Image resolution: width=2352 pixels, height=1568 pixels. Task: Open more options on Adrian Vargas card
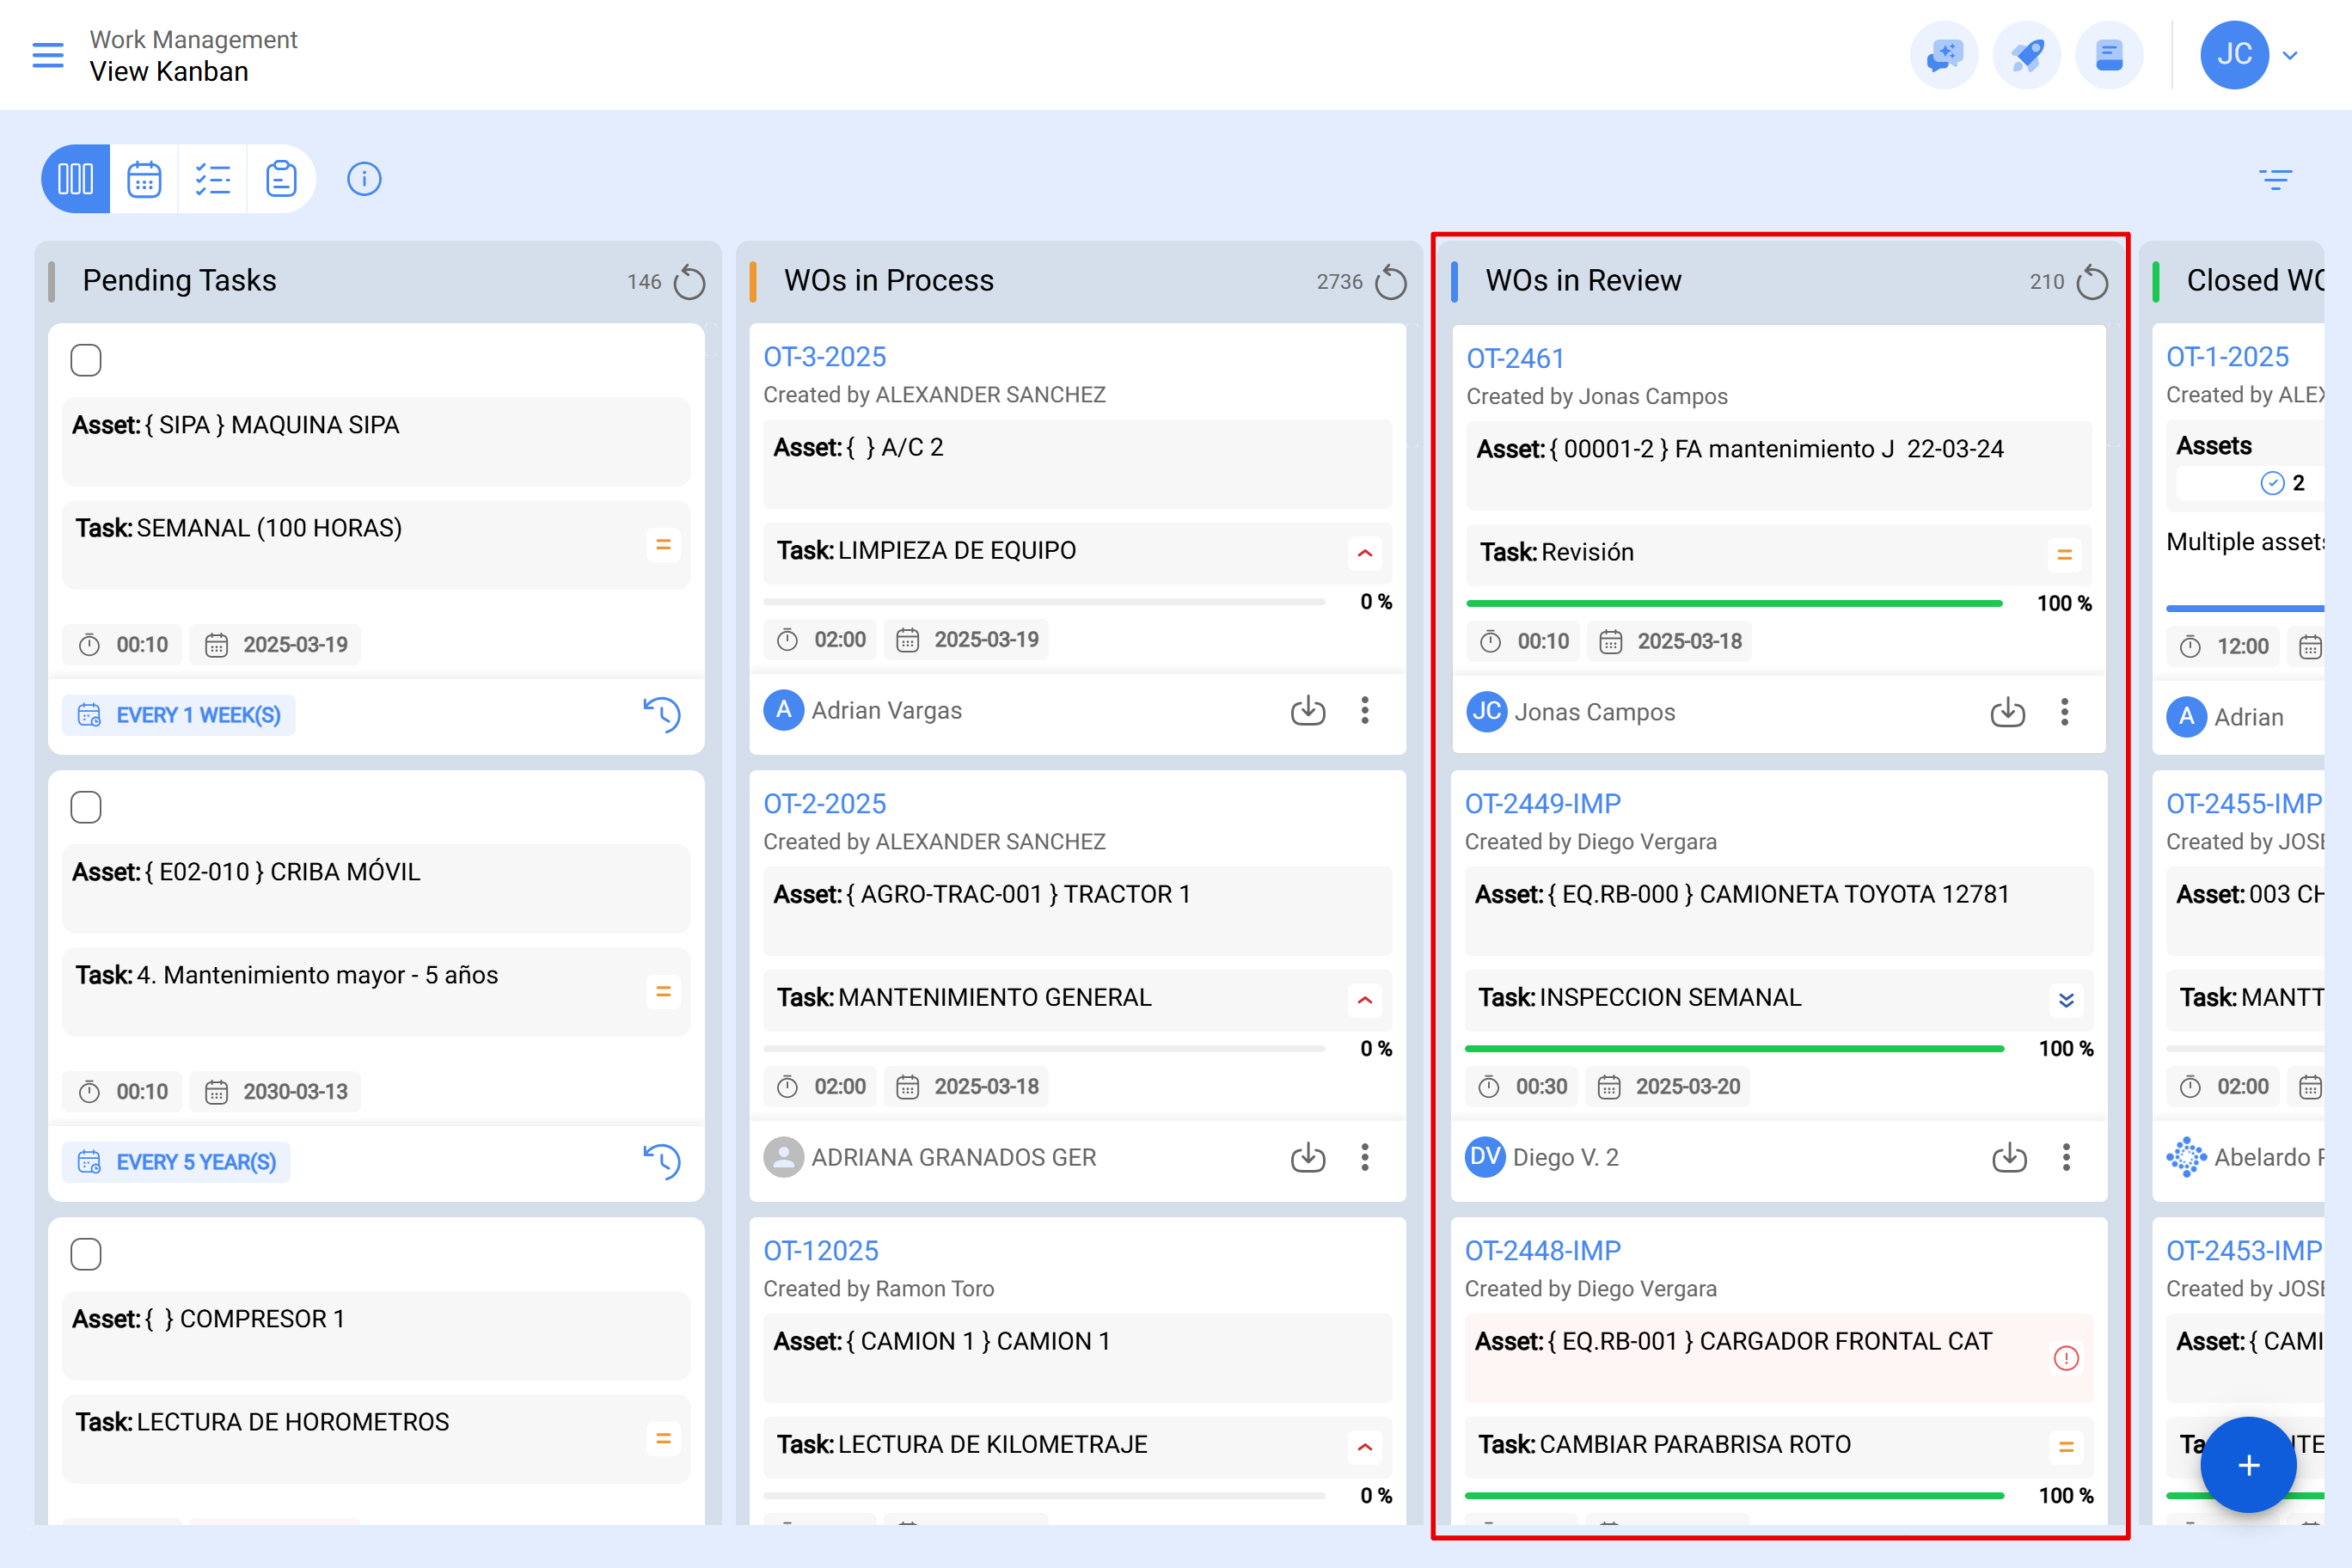click(1365, 710)
